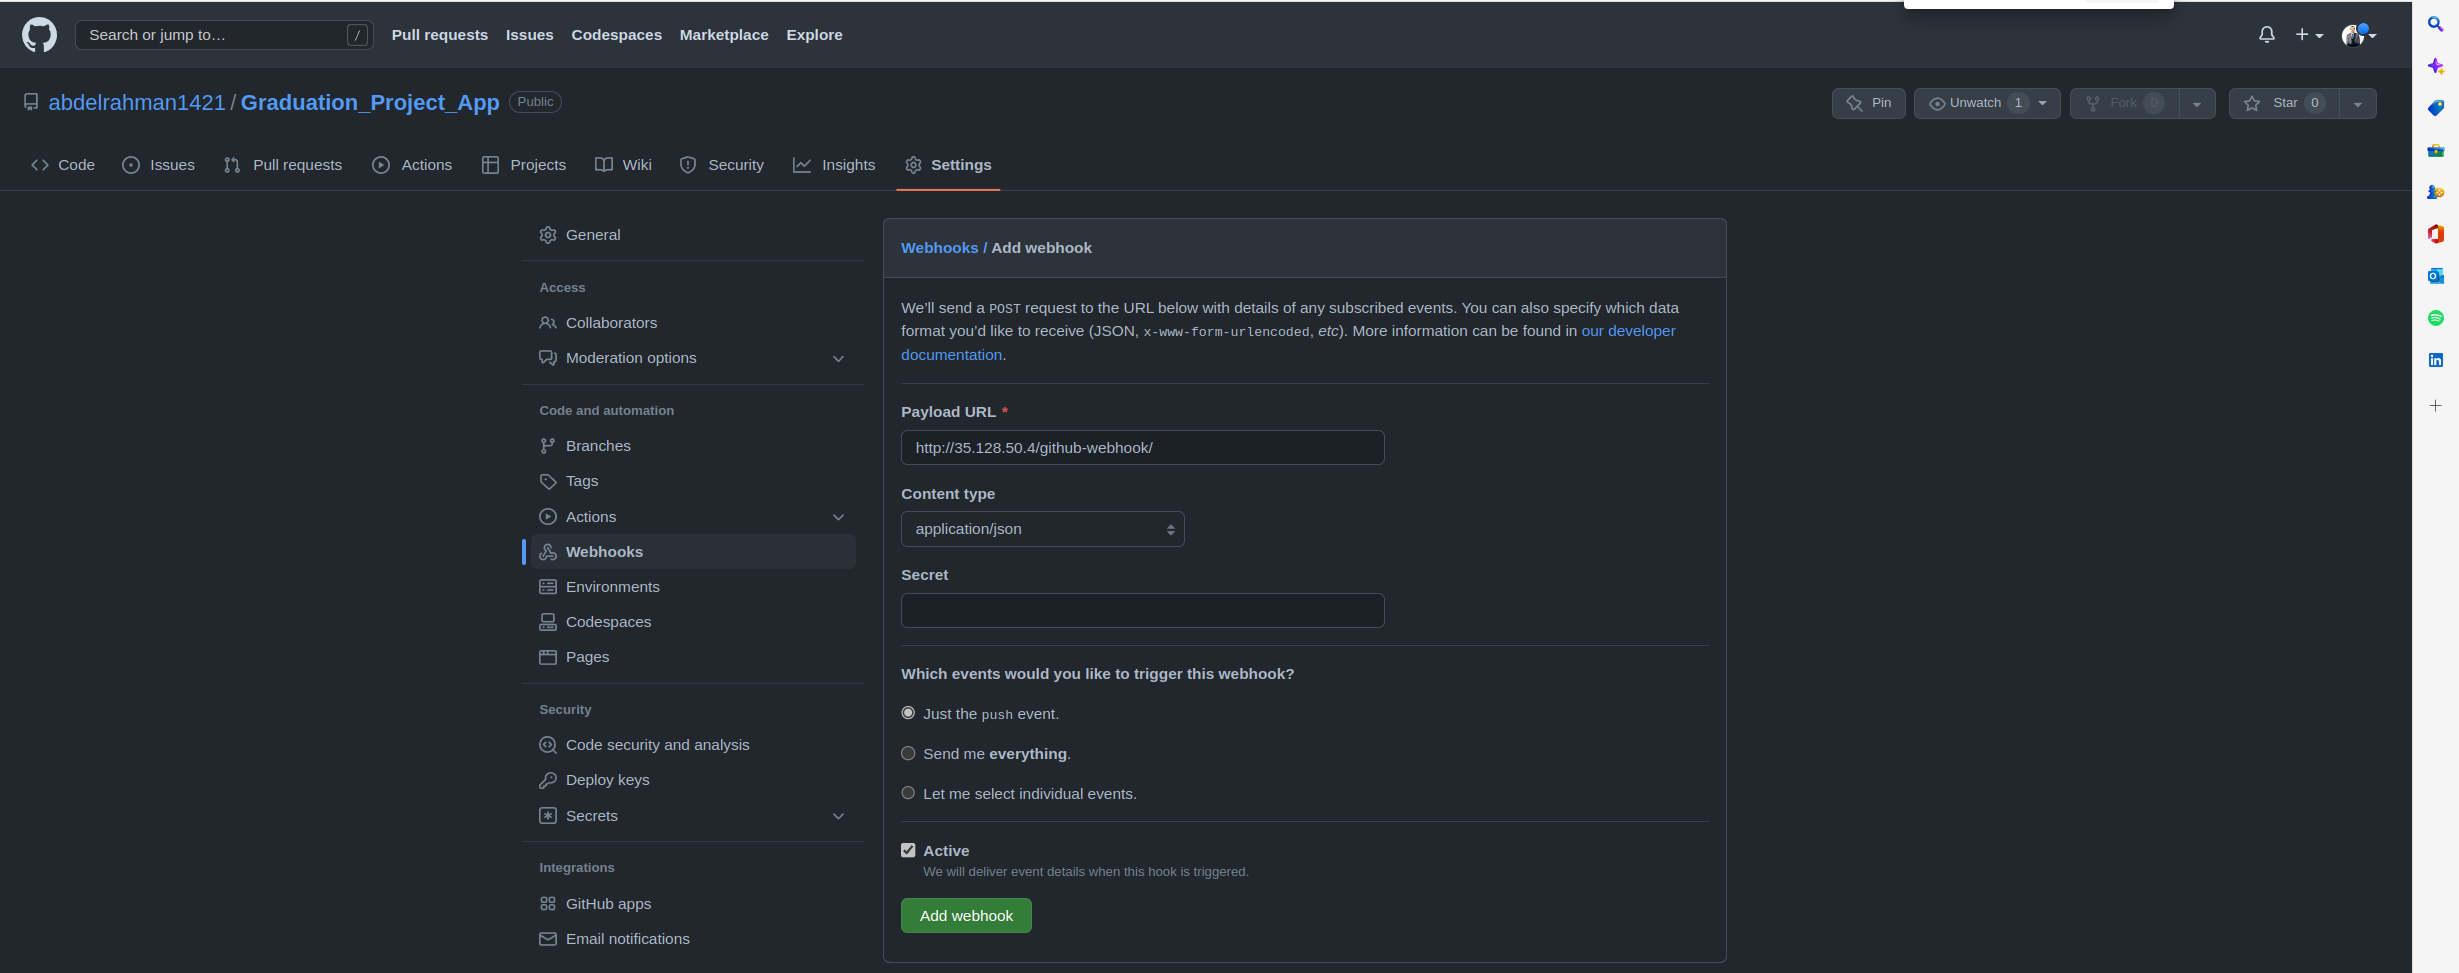Click the Deploy keys key icon
The height and width of the screenshot is (973, 2459).
pos(548,779)
